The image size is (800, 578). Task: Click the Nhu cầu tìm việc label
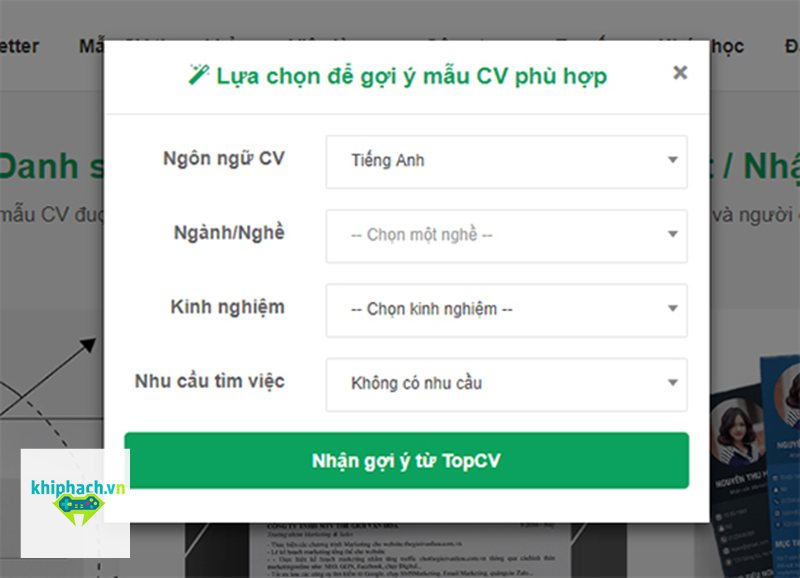(209, 381)
